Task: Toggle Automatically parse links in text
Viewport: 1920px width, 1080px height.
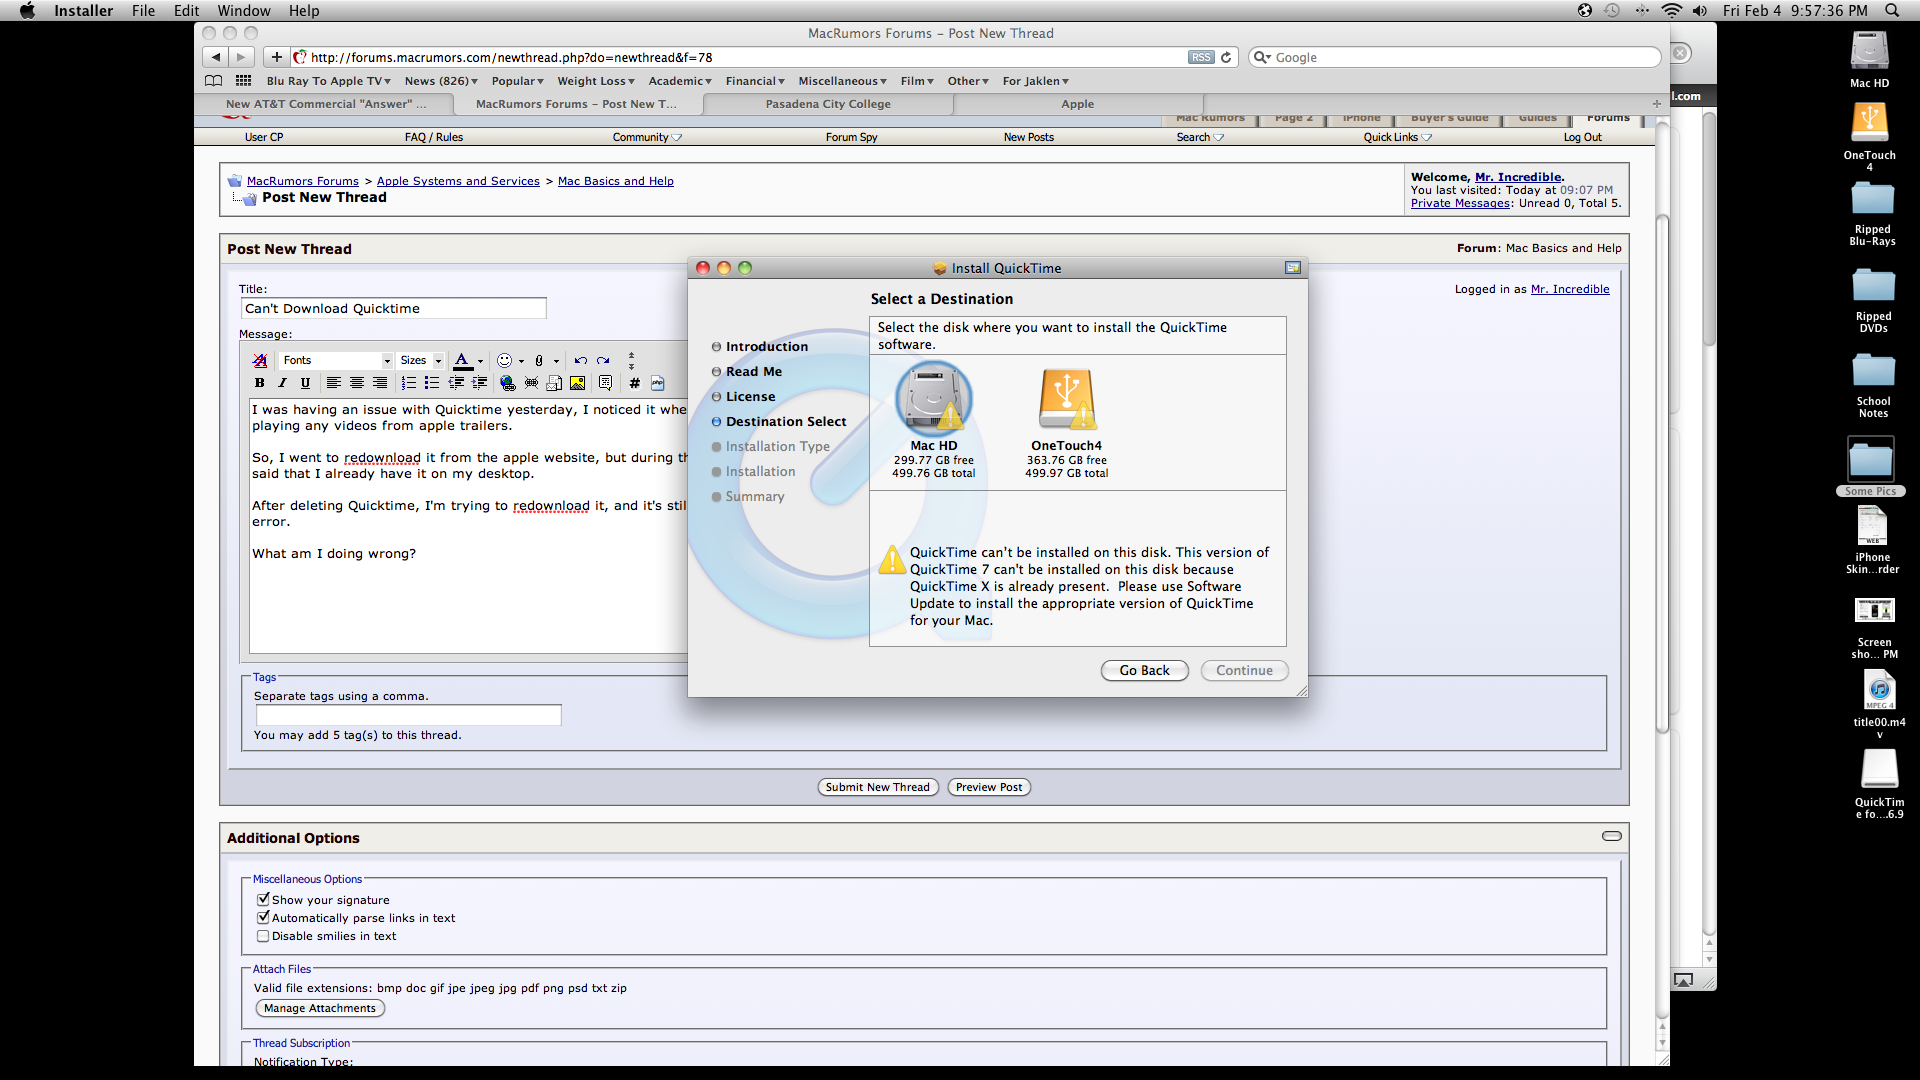Action: [263, 917]
